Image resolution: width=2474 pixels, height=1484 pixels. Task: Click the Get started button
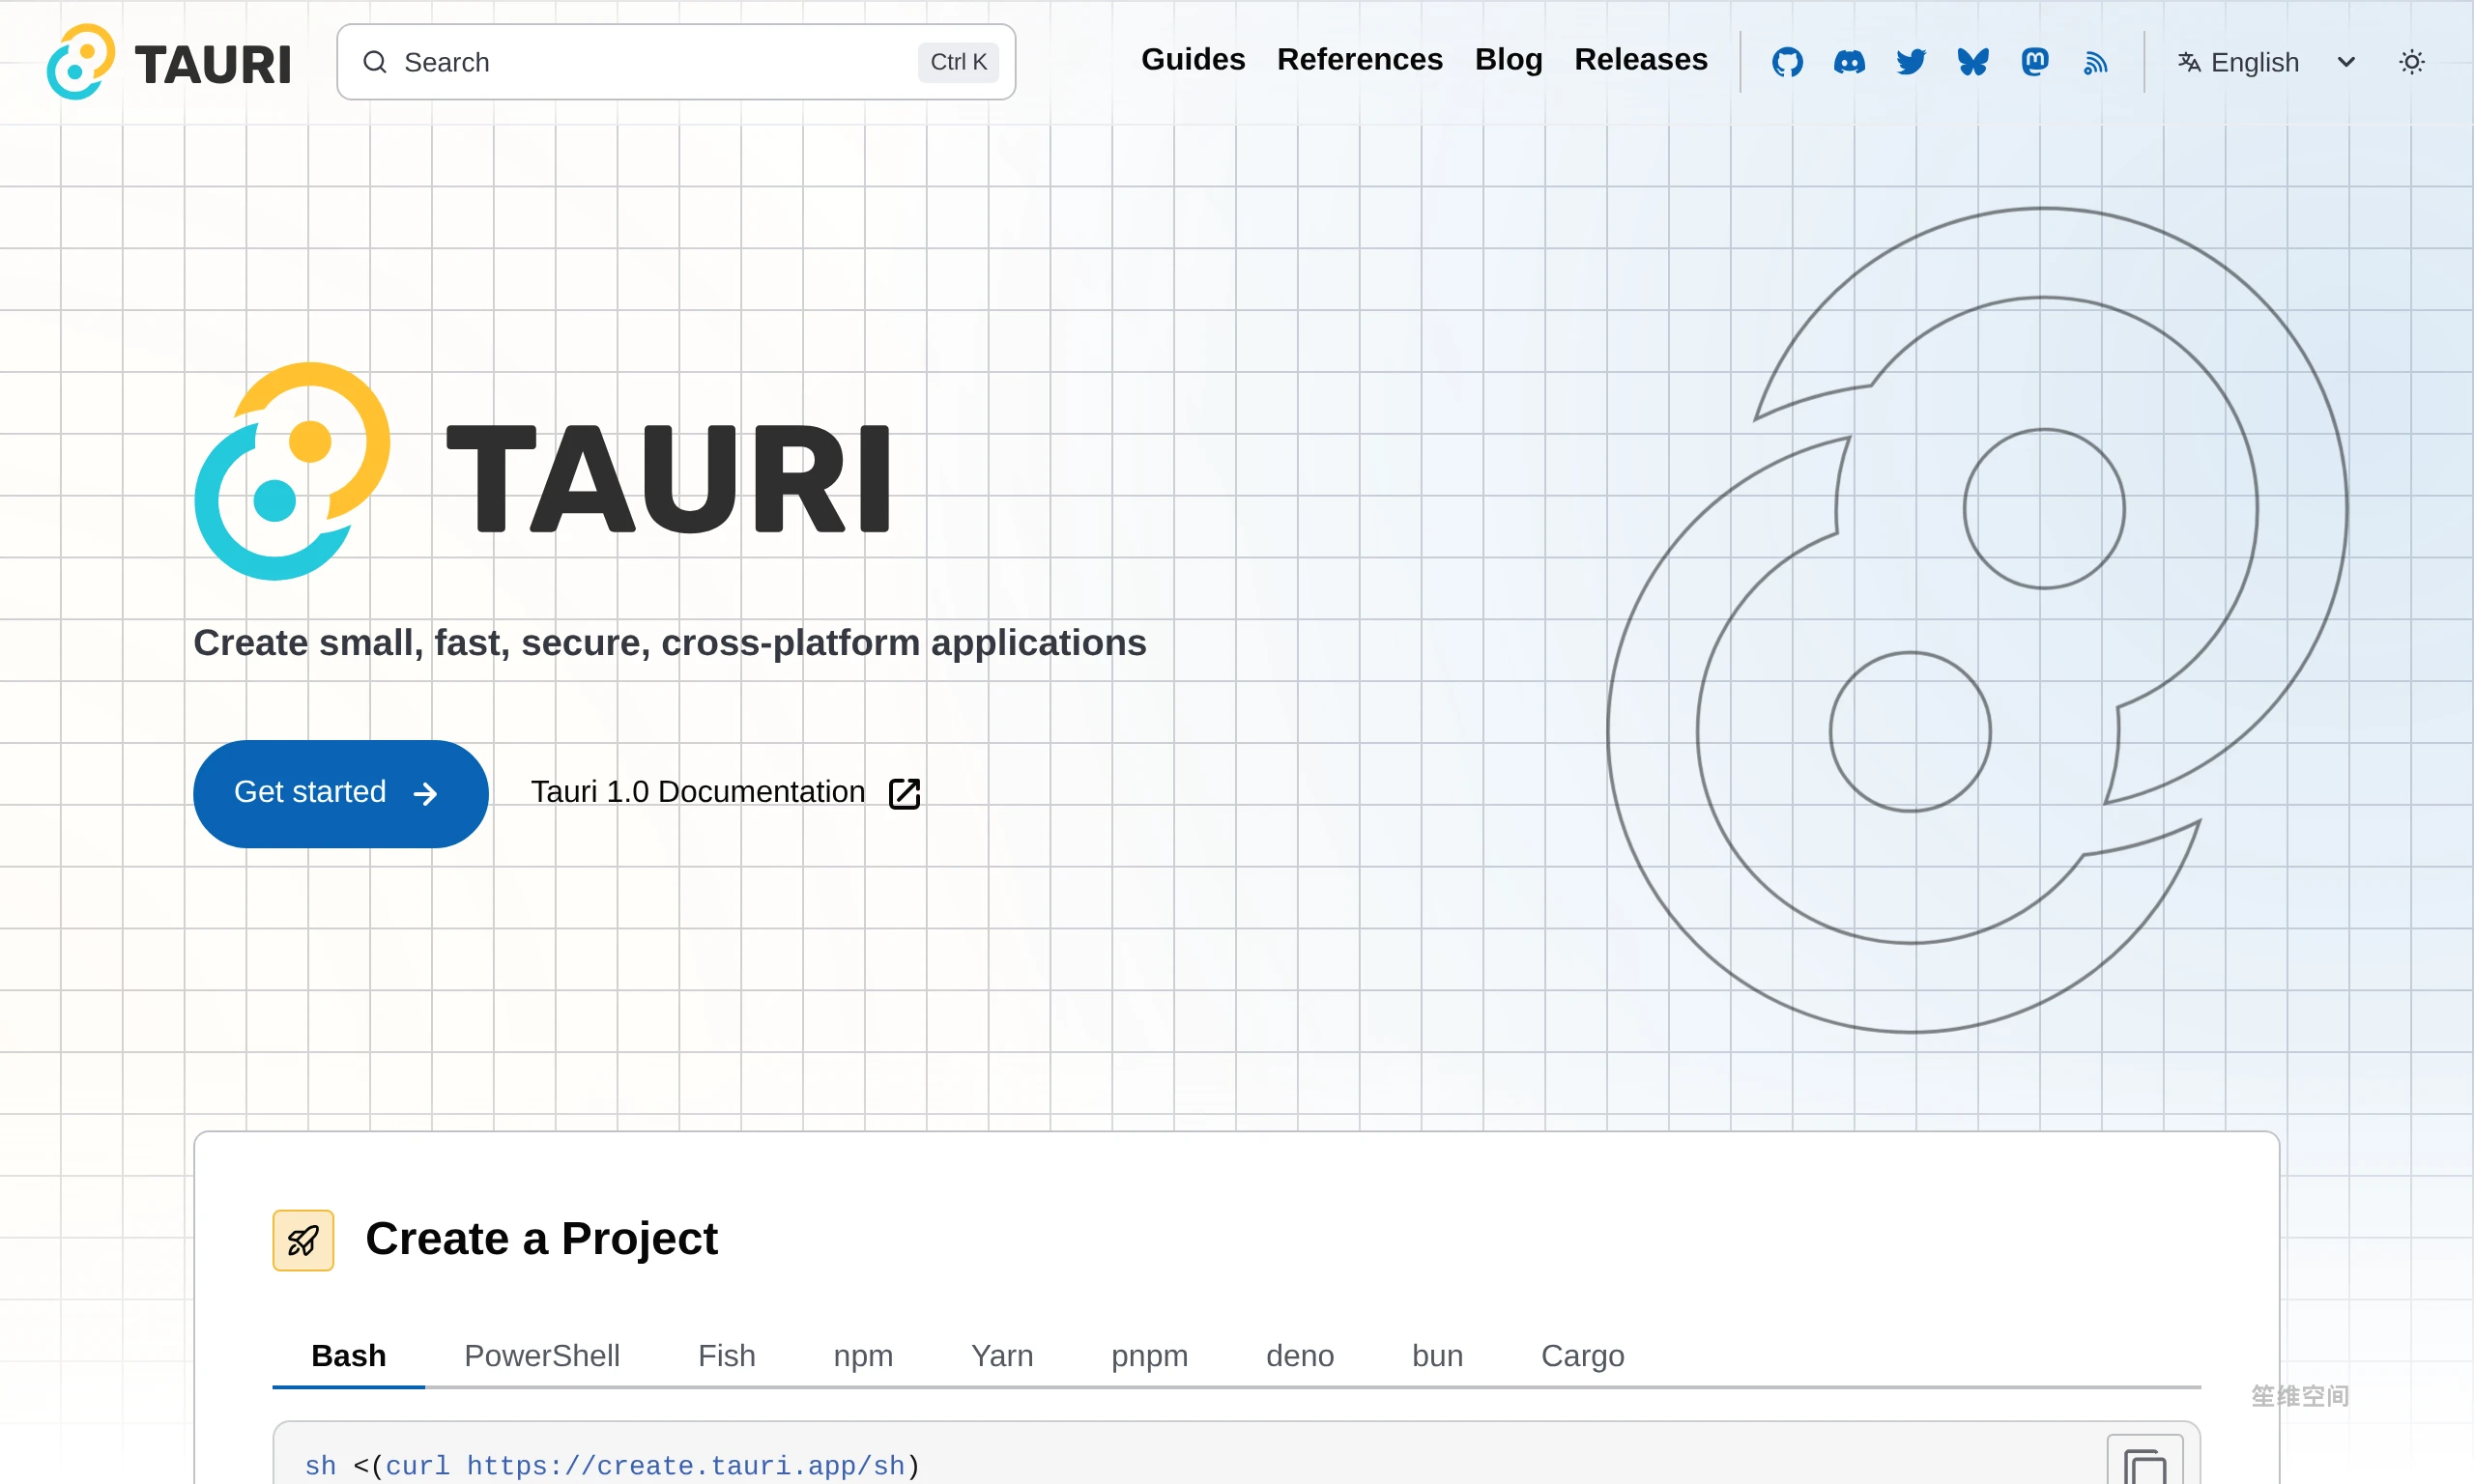pos(341,794)
